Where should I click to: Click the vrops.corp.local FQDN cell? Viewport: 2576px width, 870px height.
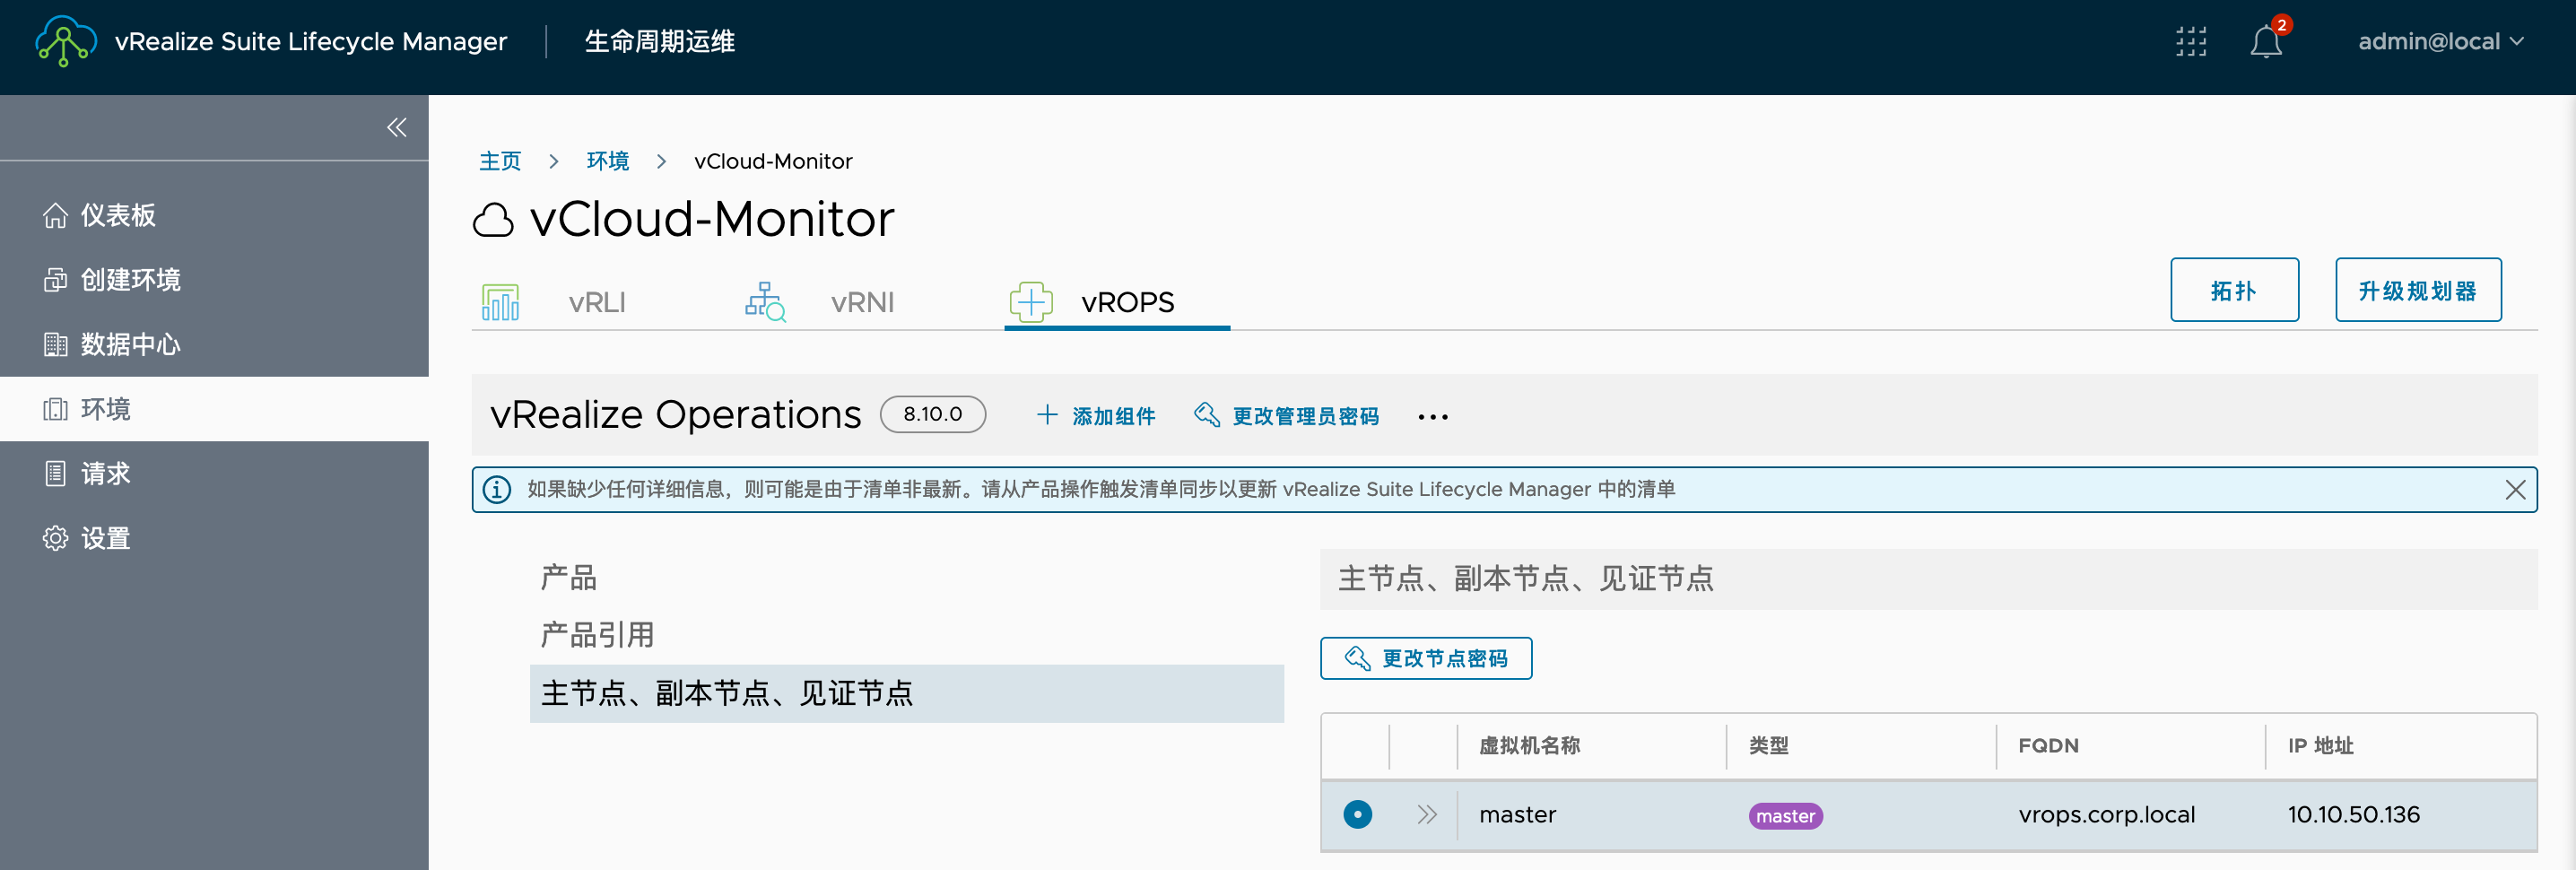coord(2106,815)
